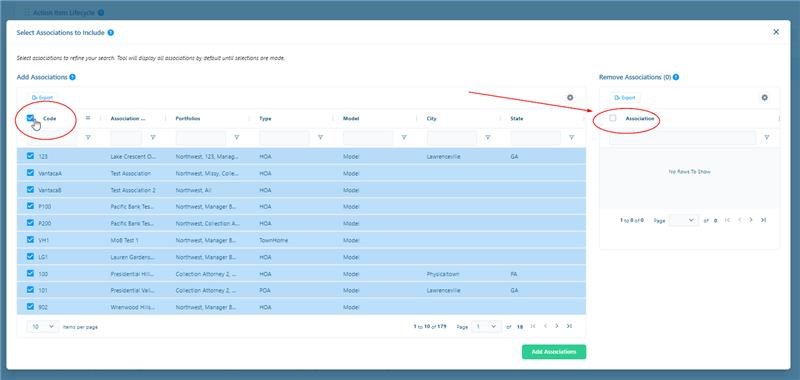800x380 pixels.
Task: Sort by Model column header
Action: point(351,118)
